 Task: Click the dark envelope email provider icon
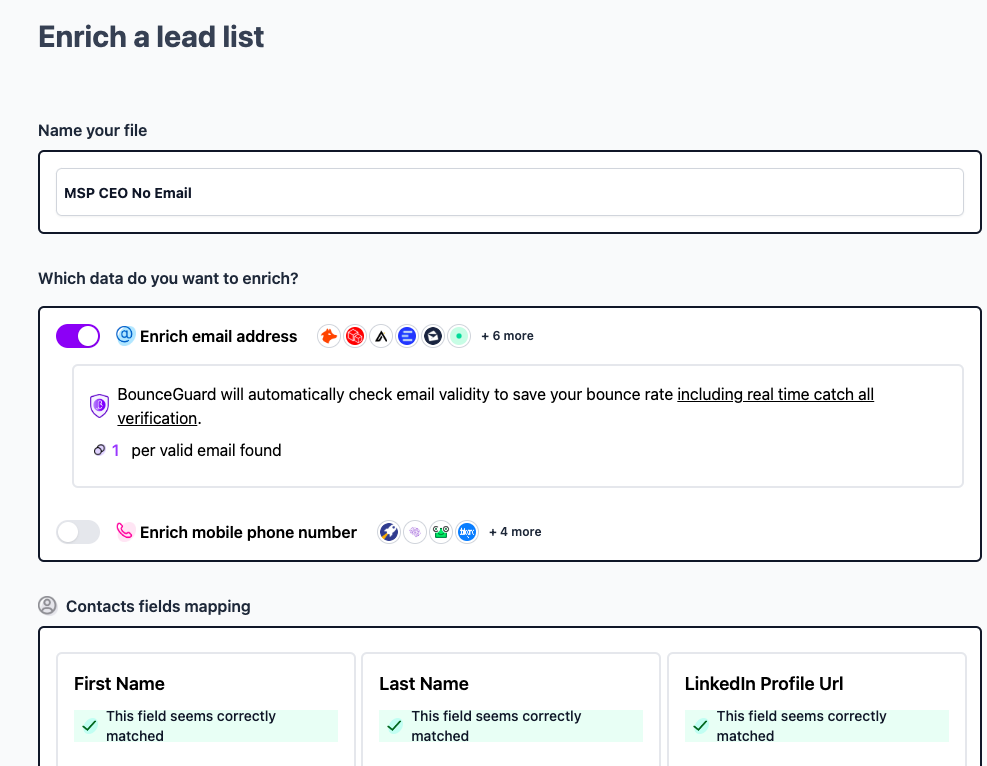[x=433, y=336]
